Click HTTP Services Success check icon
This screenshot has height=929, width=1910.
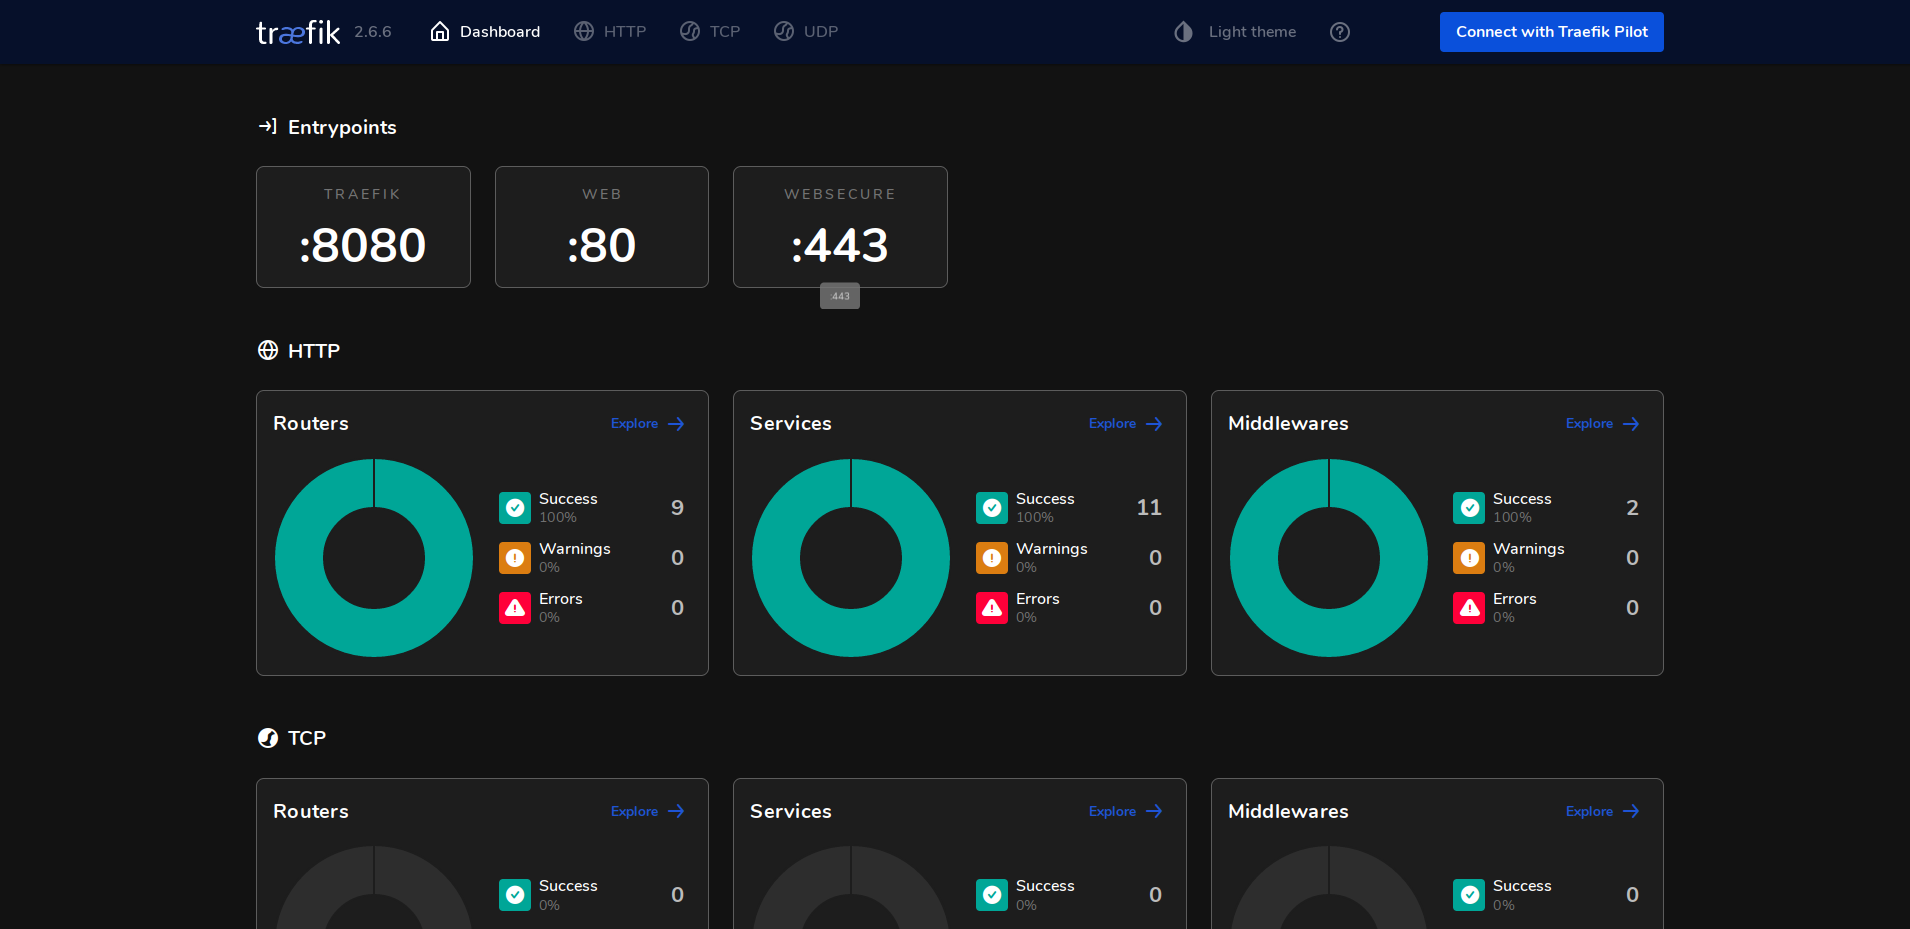click(x=992, y=508)
